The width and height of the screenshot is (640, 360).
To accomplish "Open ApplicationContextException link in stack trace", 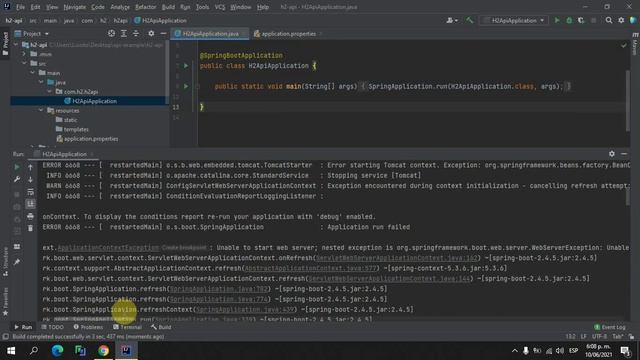I will [108, 247].
